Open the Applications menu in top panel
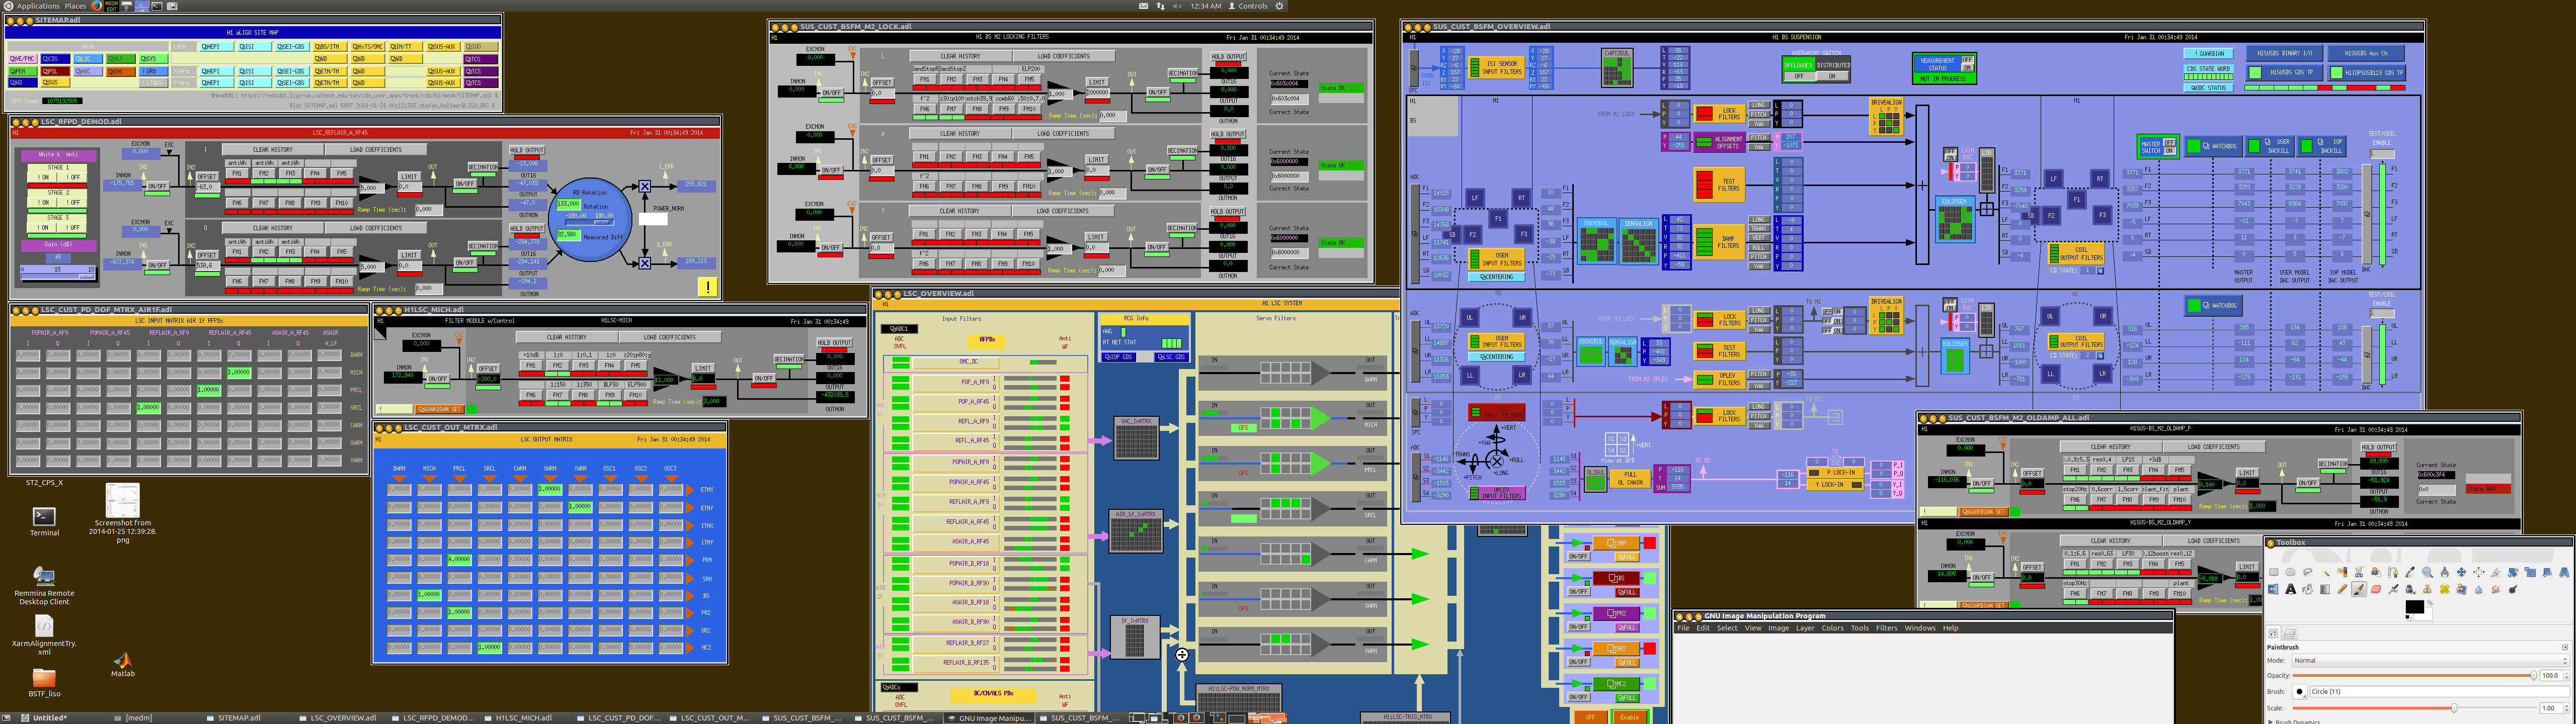The image size is (2576, 724). point(38,6)
